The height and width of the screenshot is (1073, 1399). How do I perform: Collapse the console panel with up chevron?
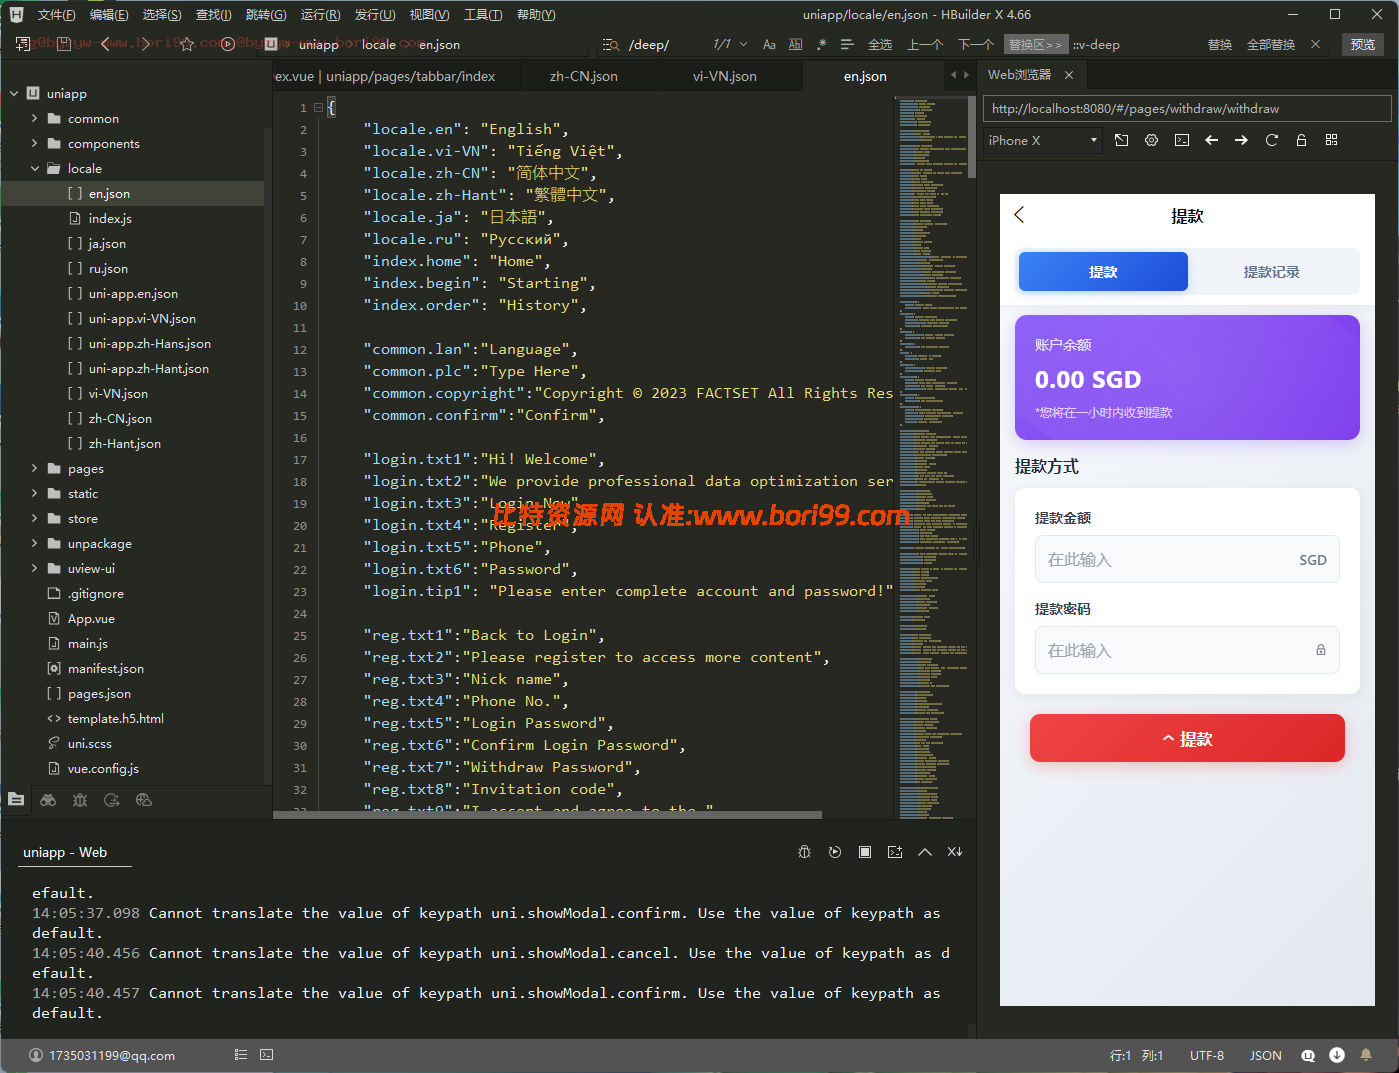coord(925,852)
